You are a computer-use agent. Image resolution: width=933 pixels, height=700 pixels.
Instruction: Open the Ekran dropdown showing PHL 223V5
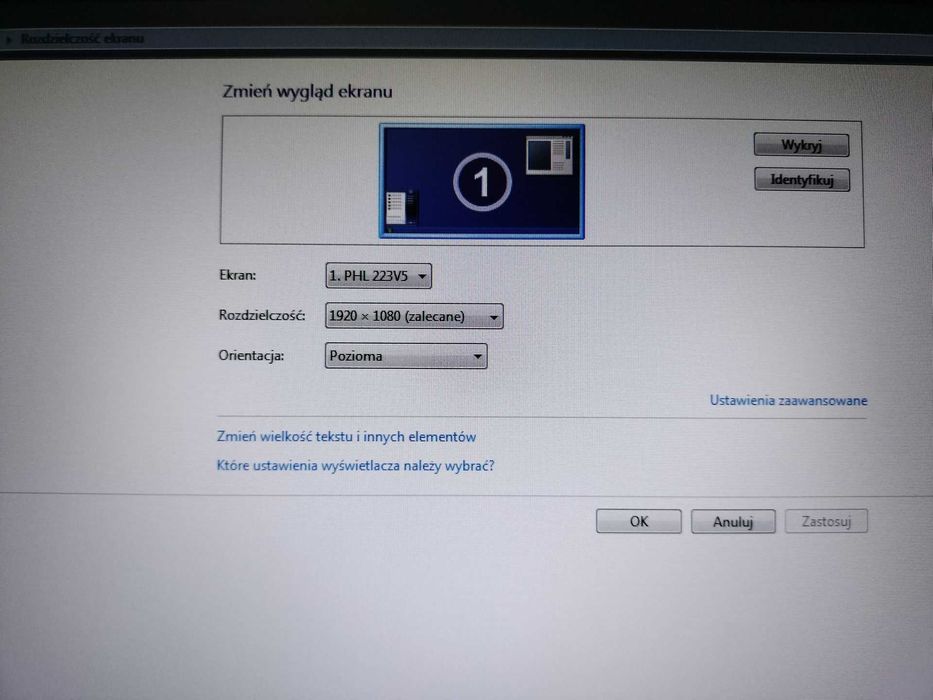coord(378,276)
